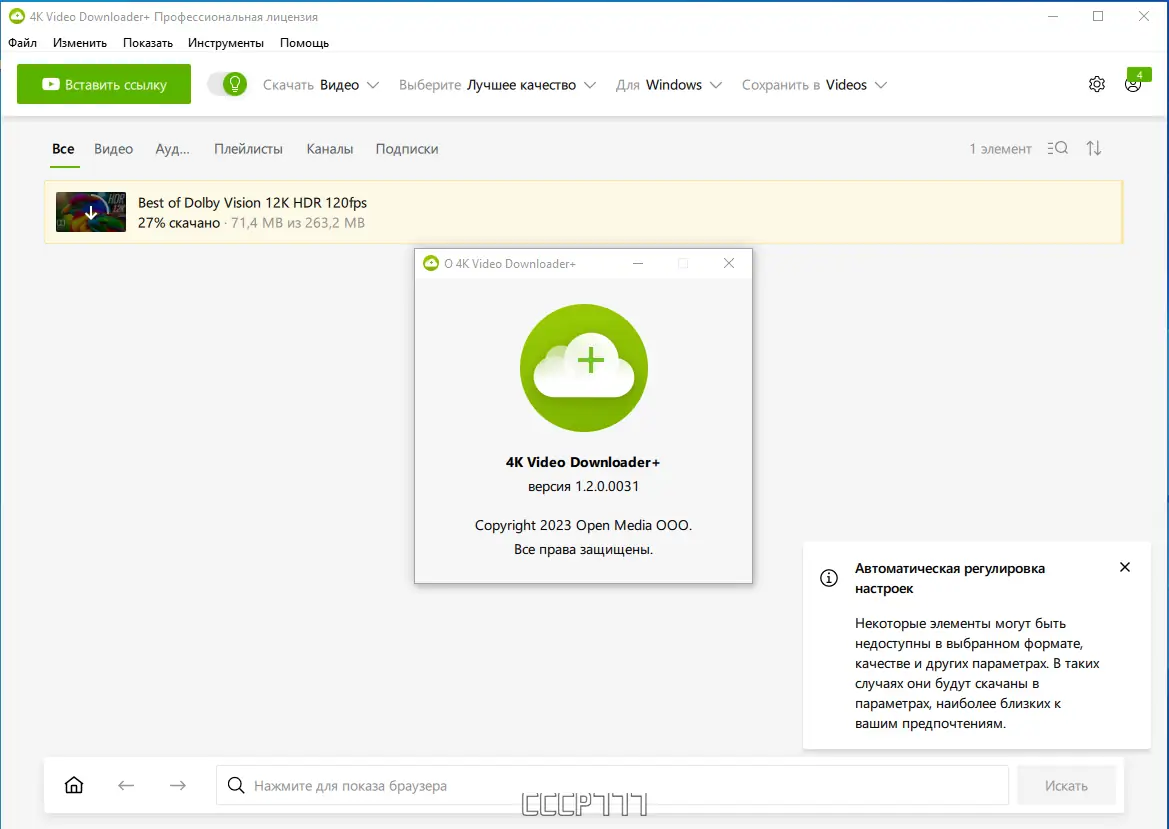Open the Инструменты menu
This screenshot has width=1169, height=829.
[226, 42]
